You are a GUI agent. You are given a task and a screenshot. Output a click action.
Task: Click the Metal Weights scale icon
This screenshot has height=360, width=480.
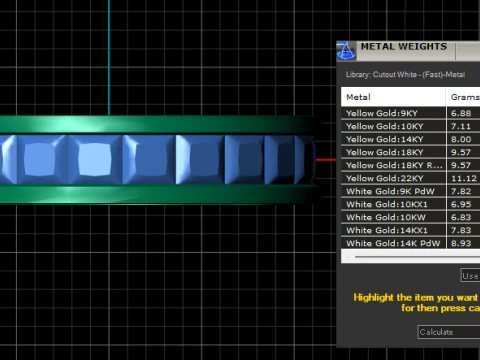346,51
